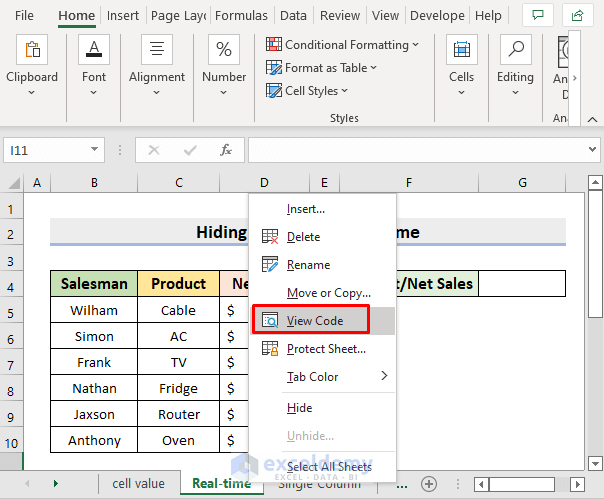Click the Insert Function fx icon
This screenshot has height=499, width=604.
[226, 150]
